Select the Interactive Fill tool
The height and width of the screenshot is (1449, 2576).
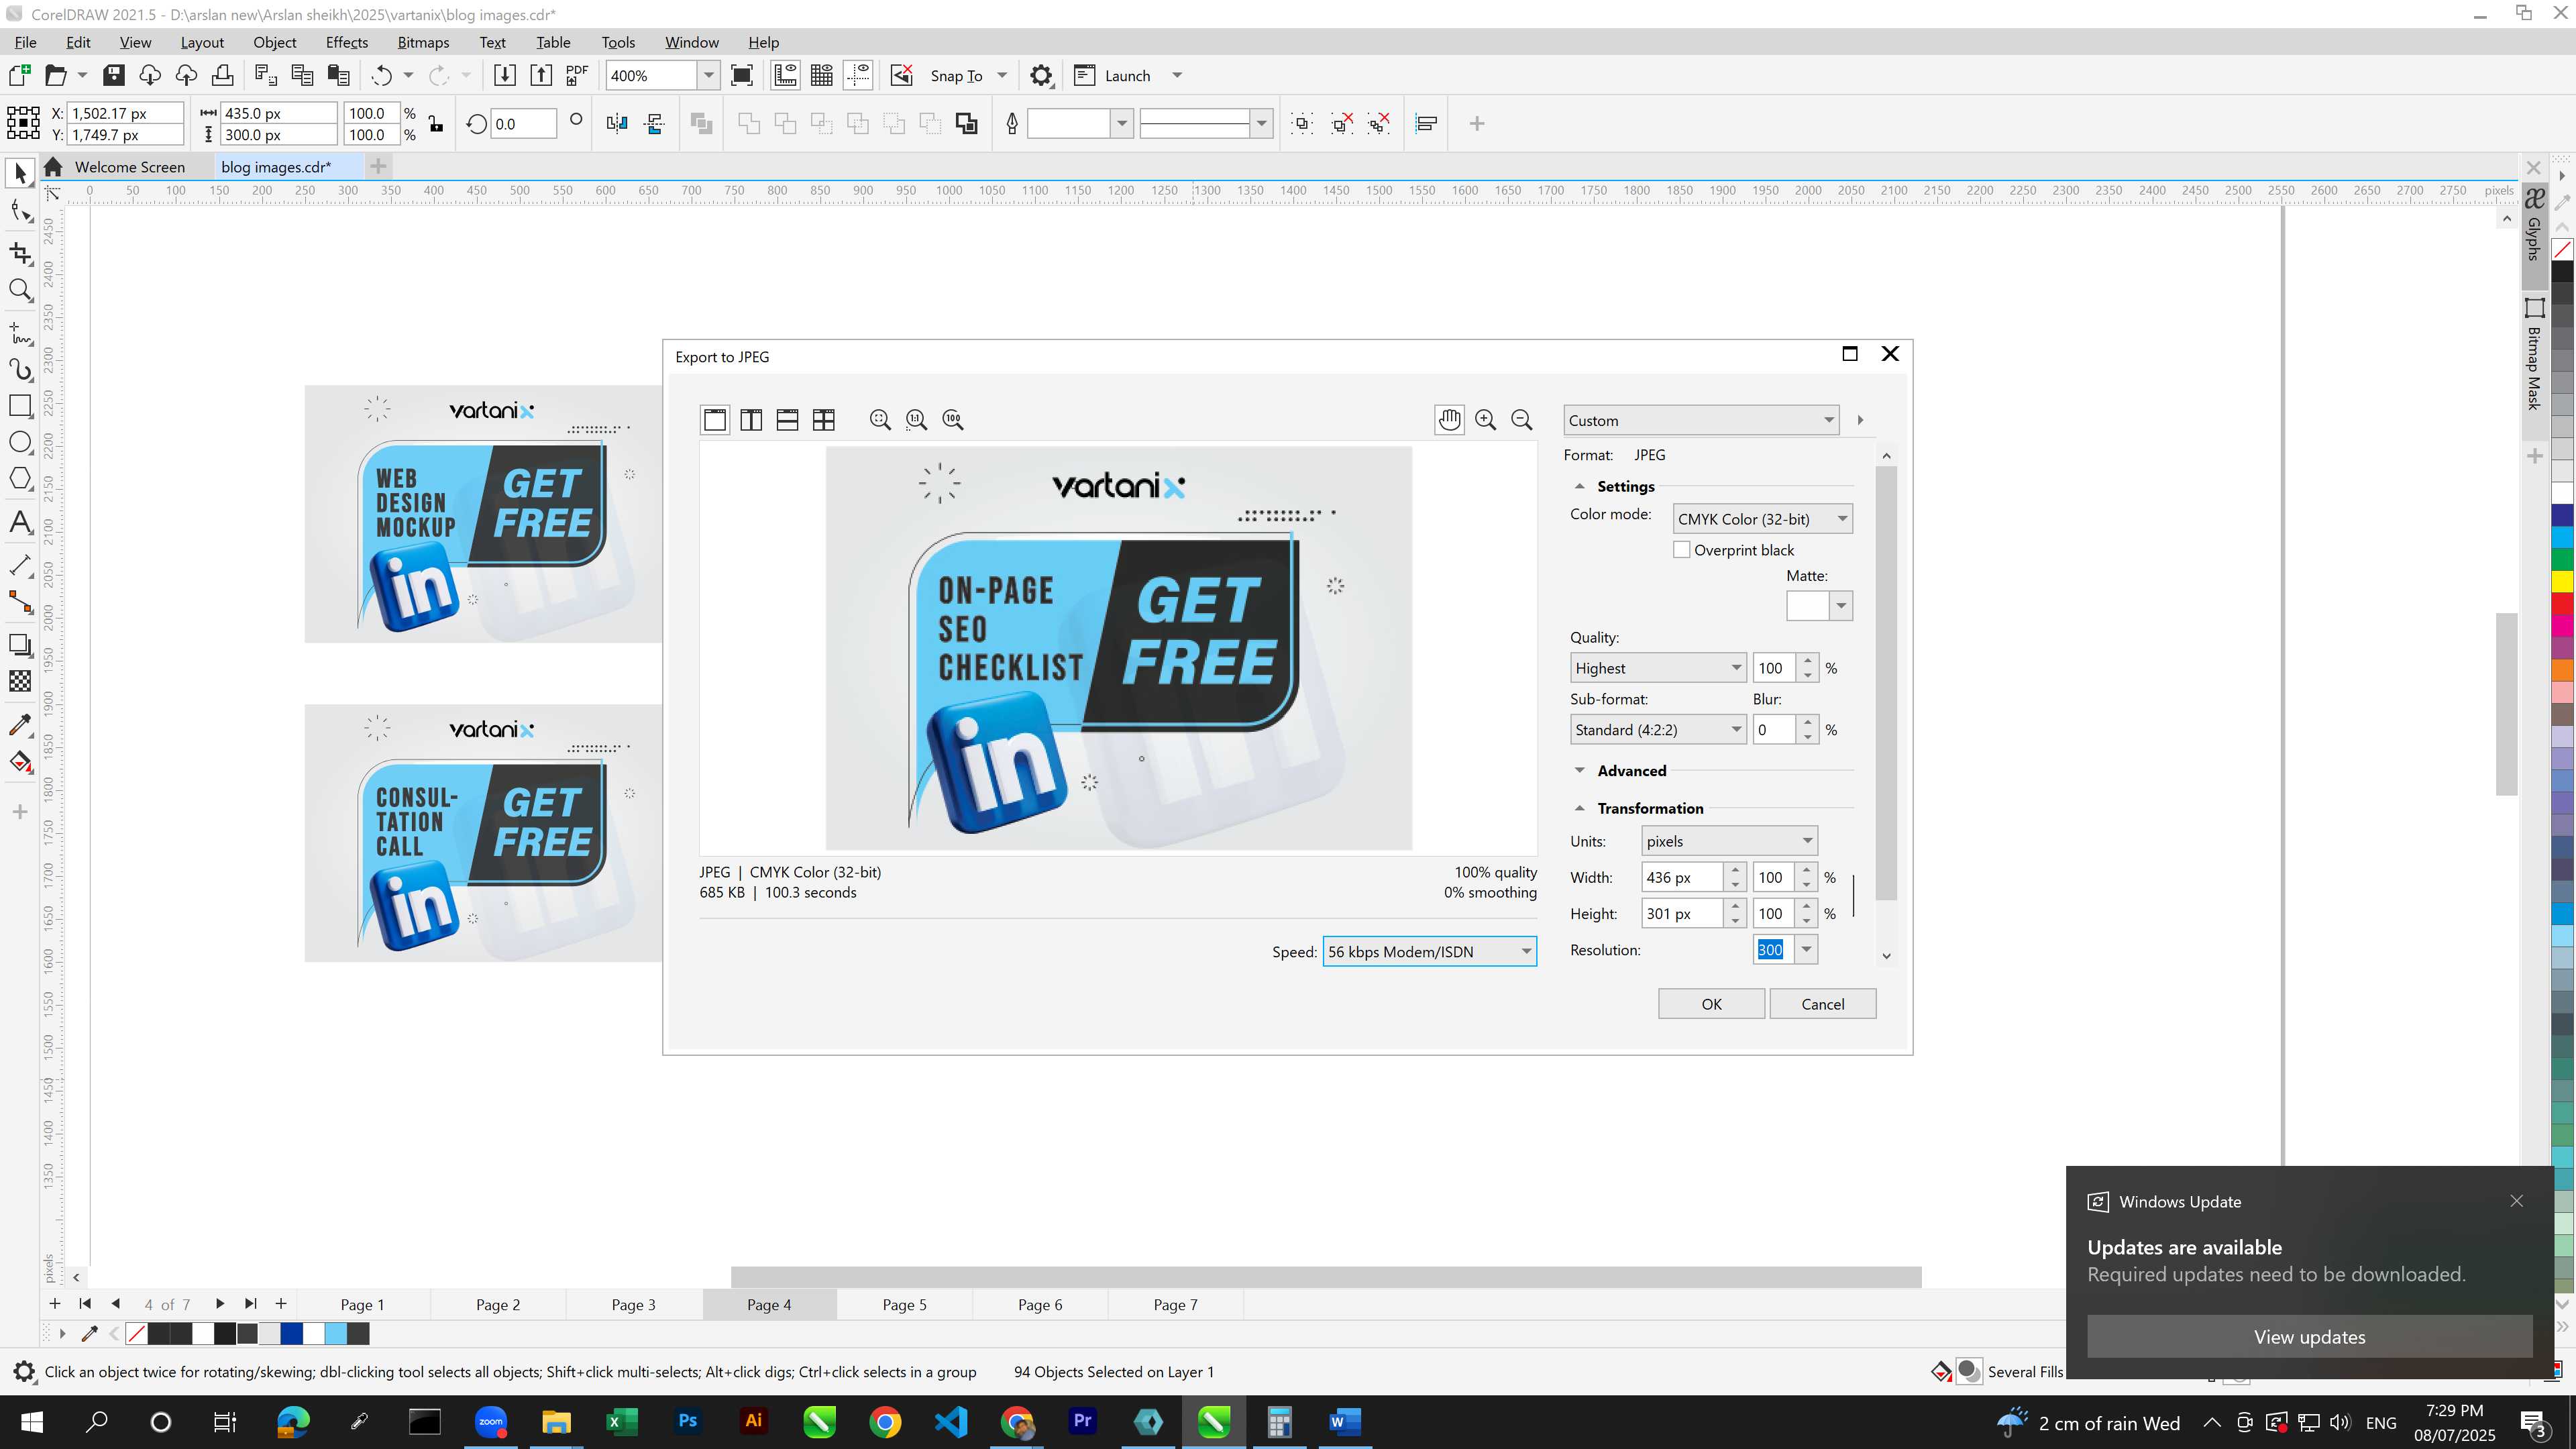pyautogui.click(x=20, y=762)
